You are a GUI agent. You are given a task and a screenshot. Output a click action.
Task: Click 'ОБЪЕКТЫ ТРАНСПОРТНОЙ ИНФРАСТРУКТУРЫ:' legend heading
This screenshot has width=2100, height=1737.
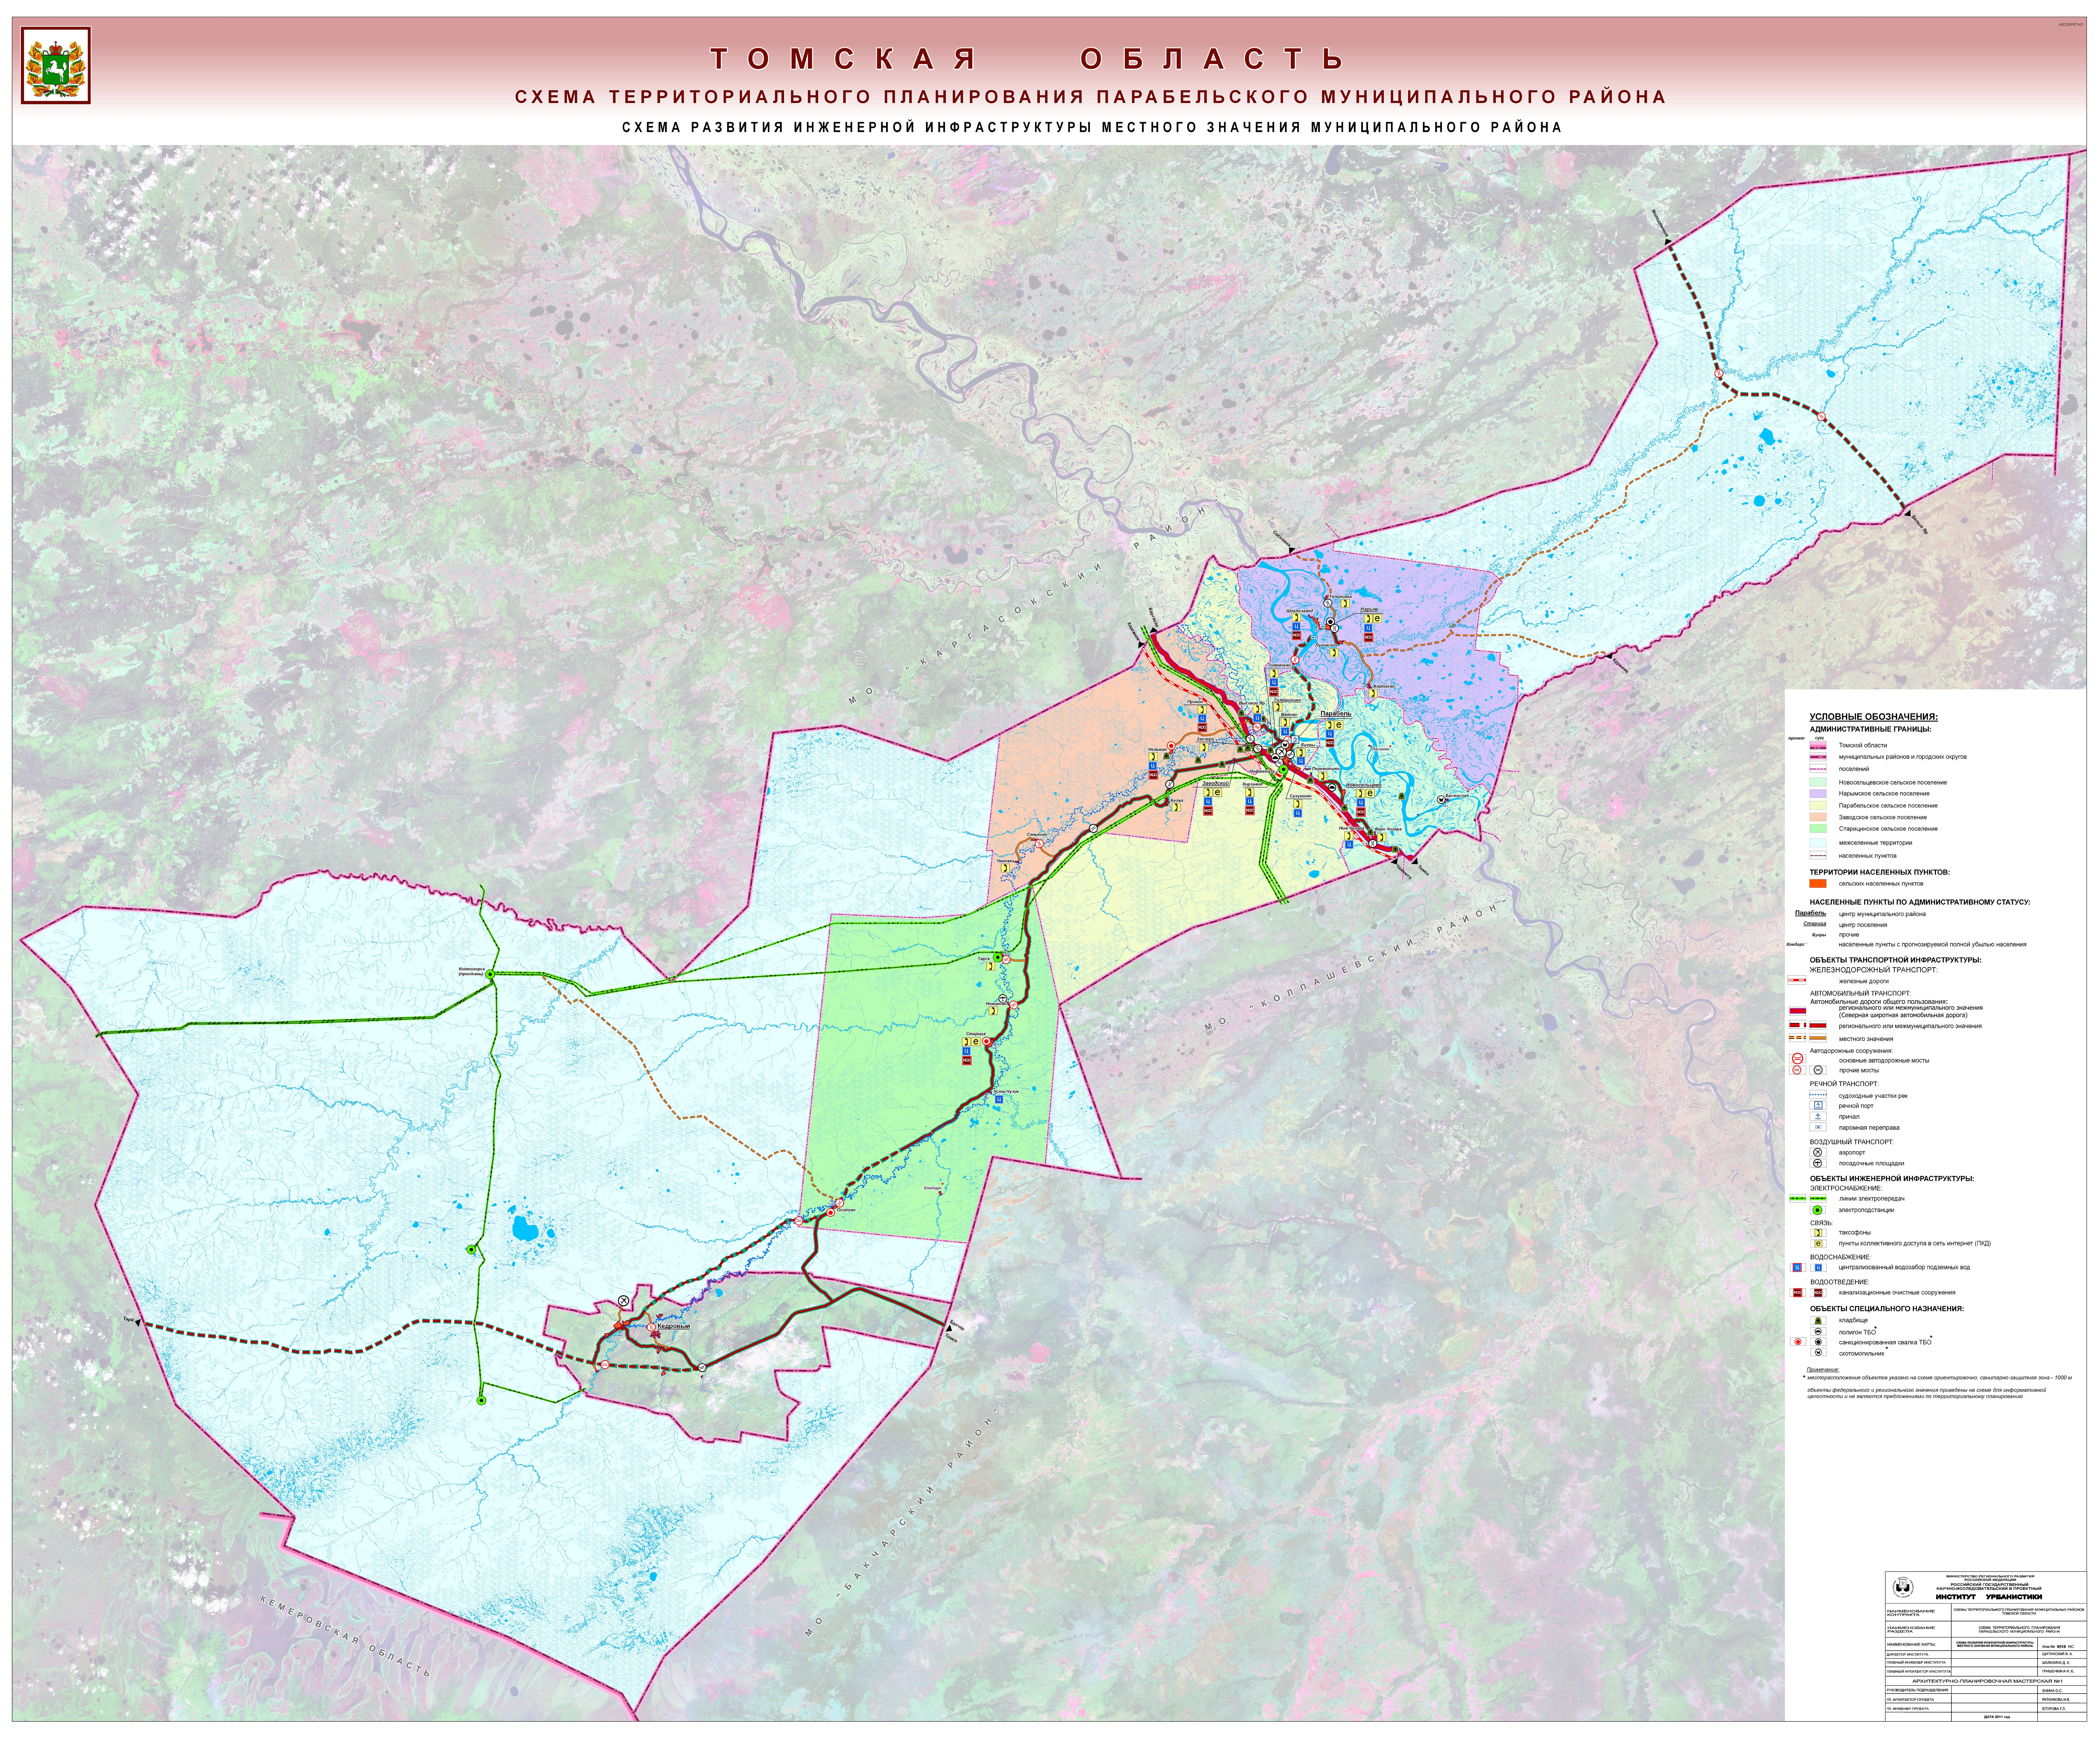tap(1896, 960)
